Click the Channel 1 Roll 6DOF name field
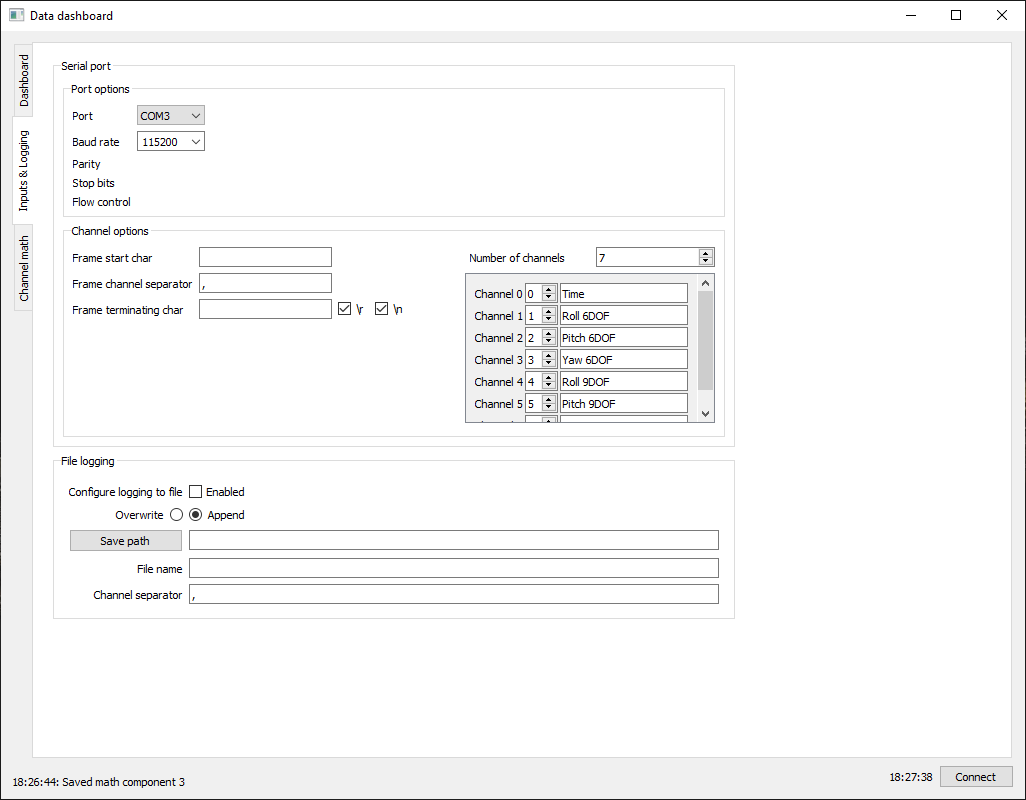The height and width of the screenshot is (800, 1026). click(623, 316)
